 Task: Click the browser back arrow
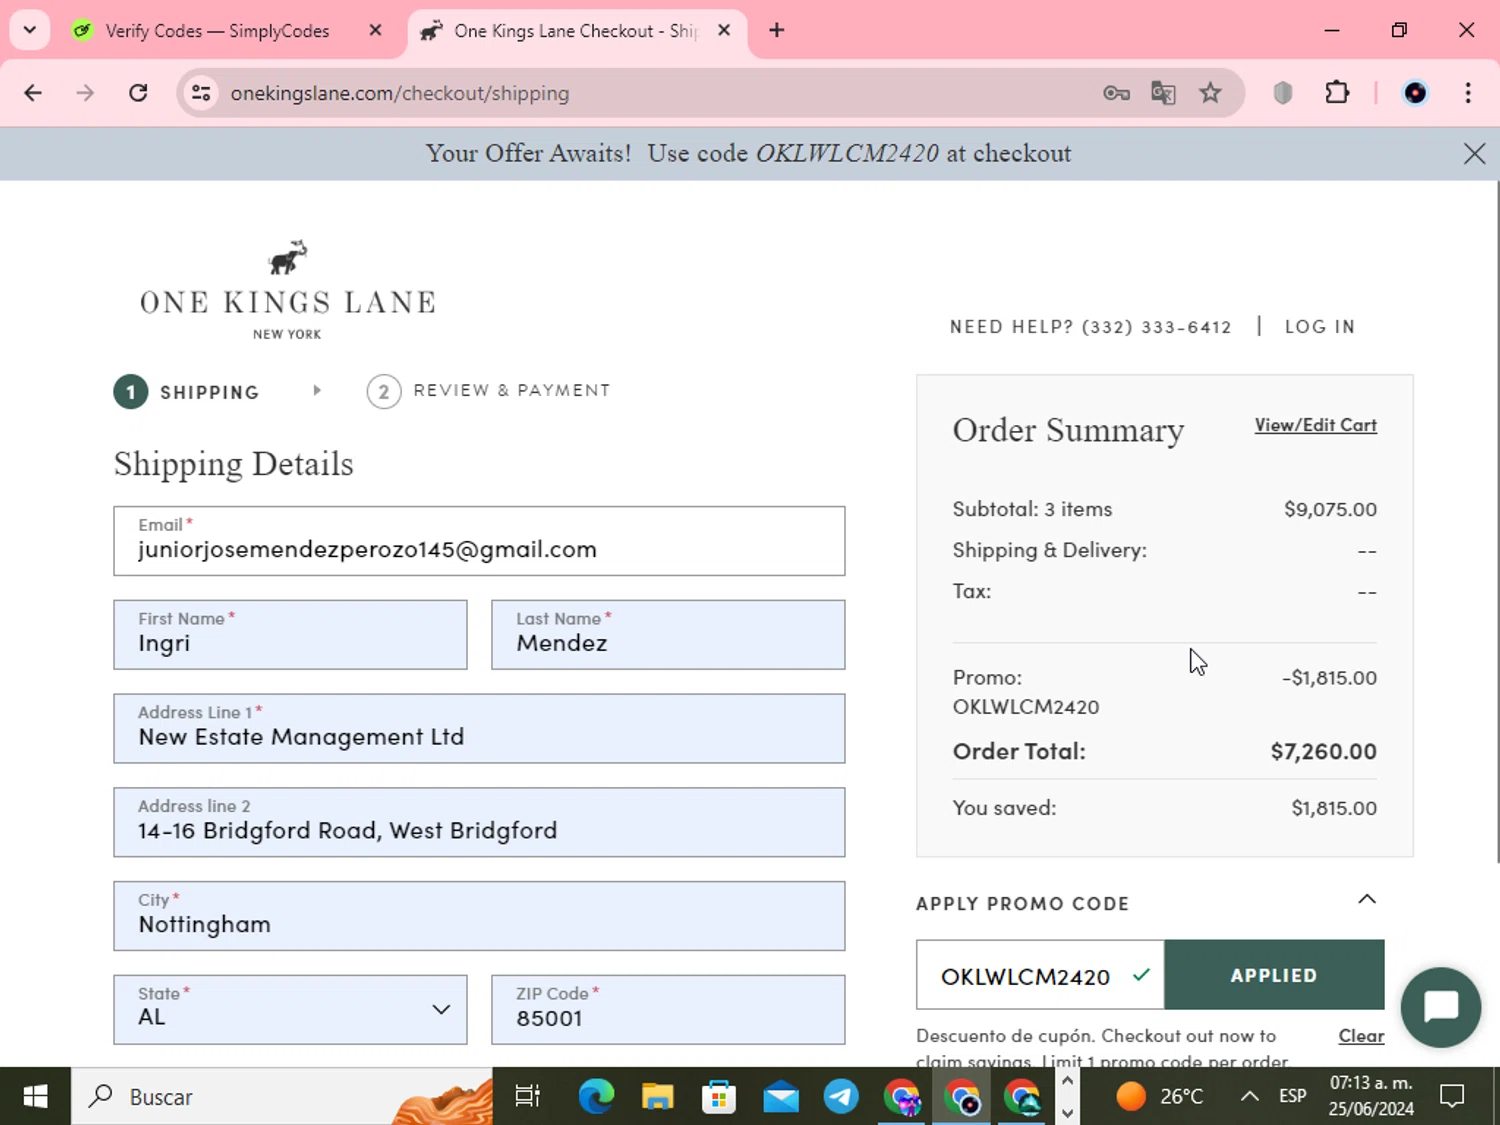click(x=33, y=93)
